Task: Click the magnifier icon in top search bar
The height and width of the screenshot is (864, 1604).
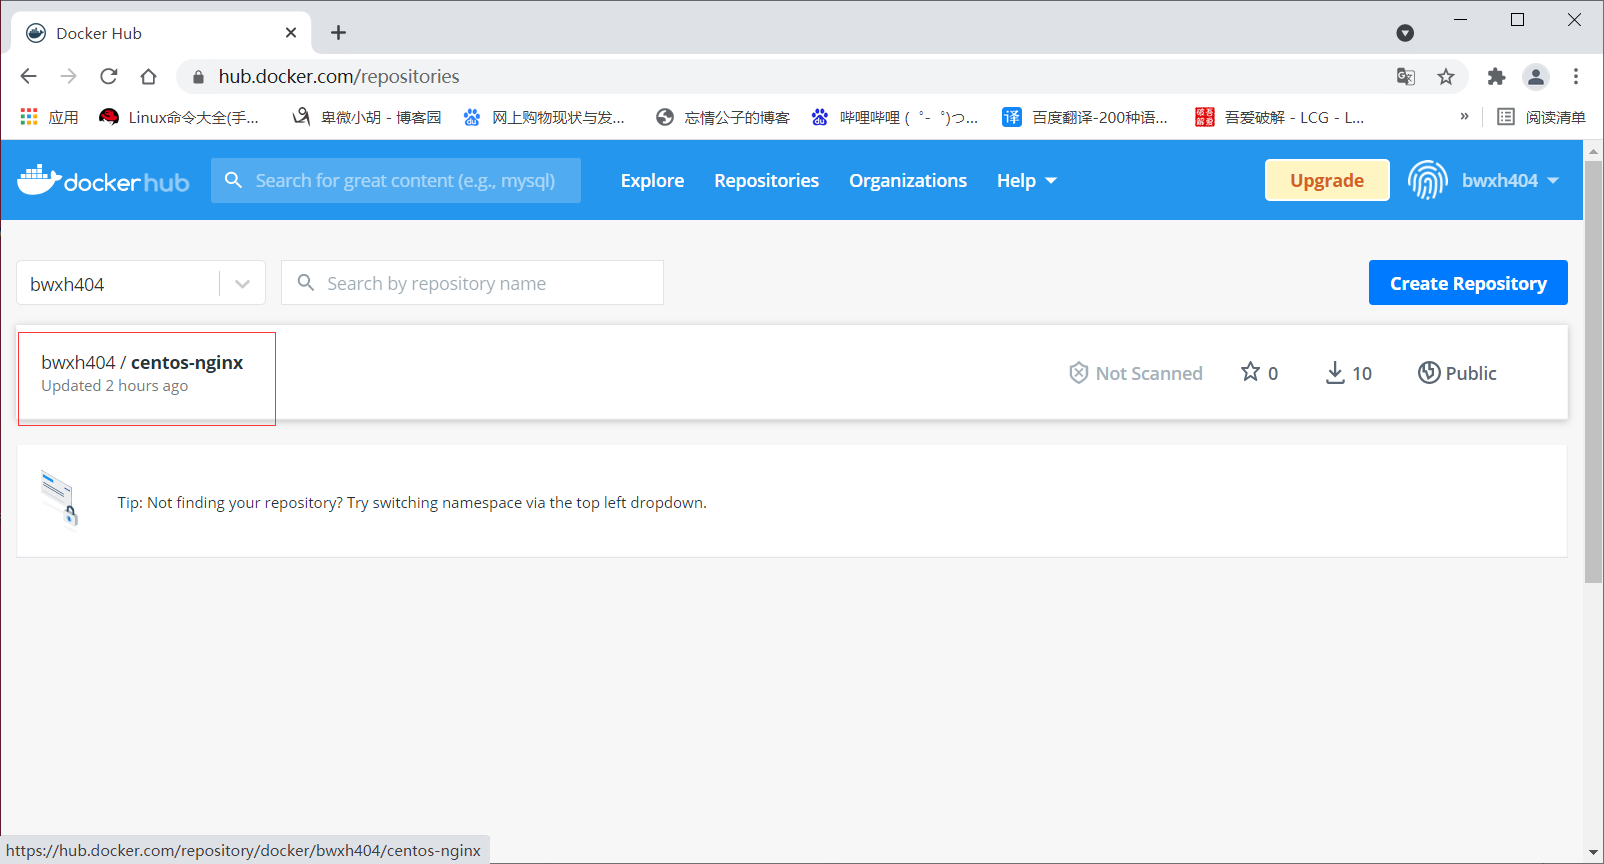Action: point(233,180)
